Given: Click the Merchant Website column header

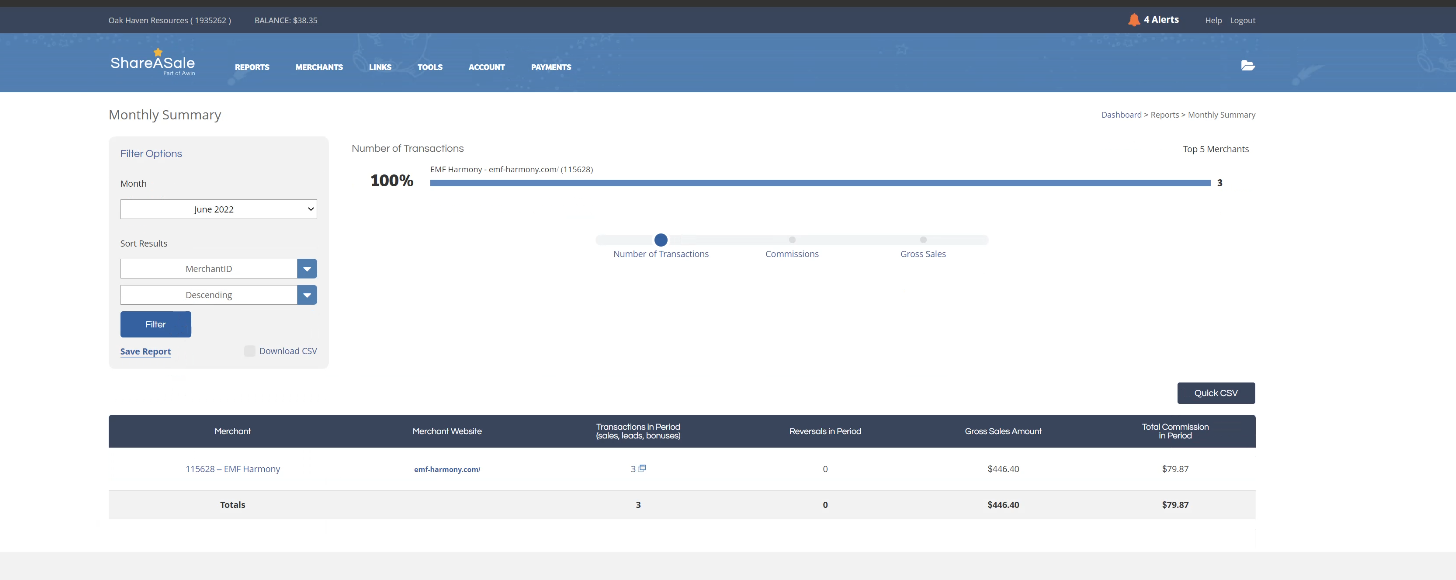Looking at the screenshot, I should (447, 431).
